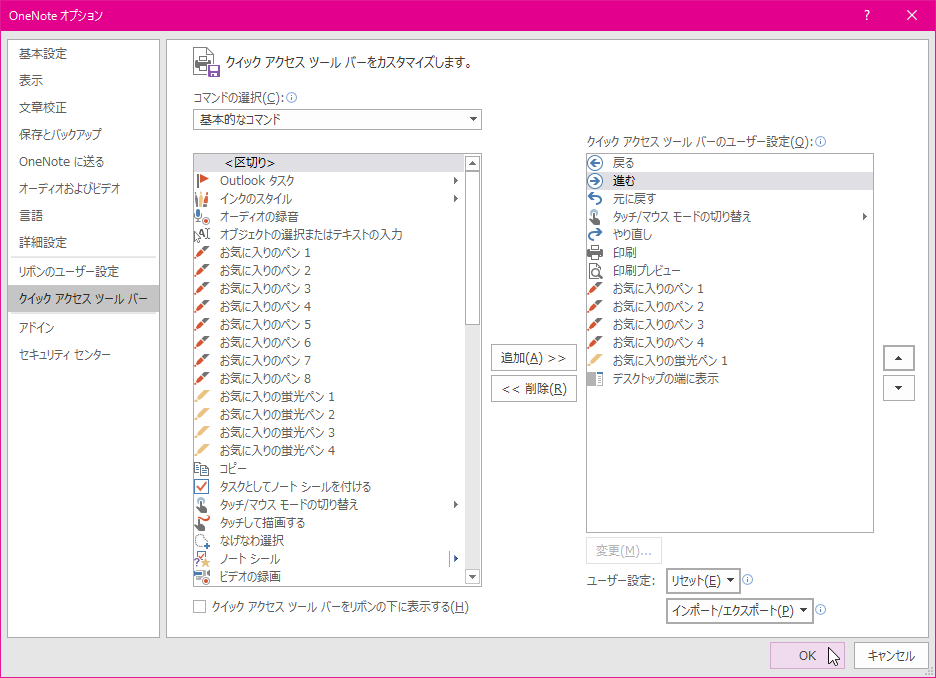Click the 元に戻す undo icon
The width and height of the screenshot is (936, 678).
[x=595, y=199]
